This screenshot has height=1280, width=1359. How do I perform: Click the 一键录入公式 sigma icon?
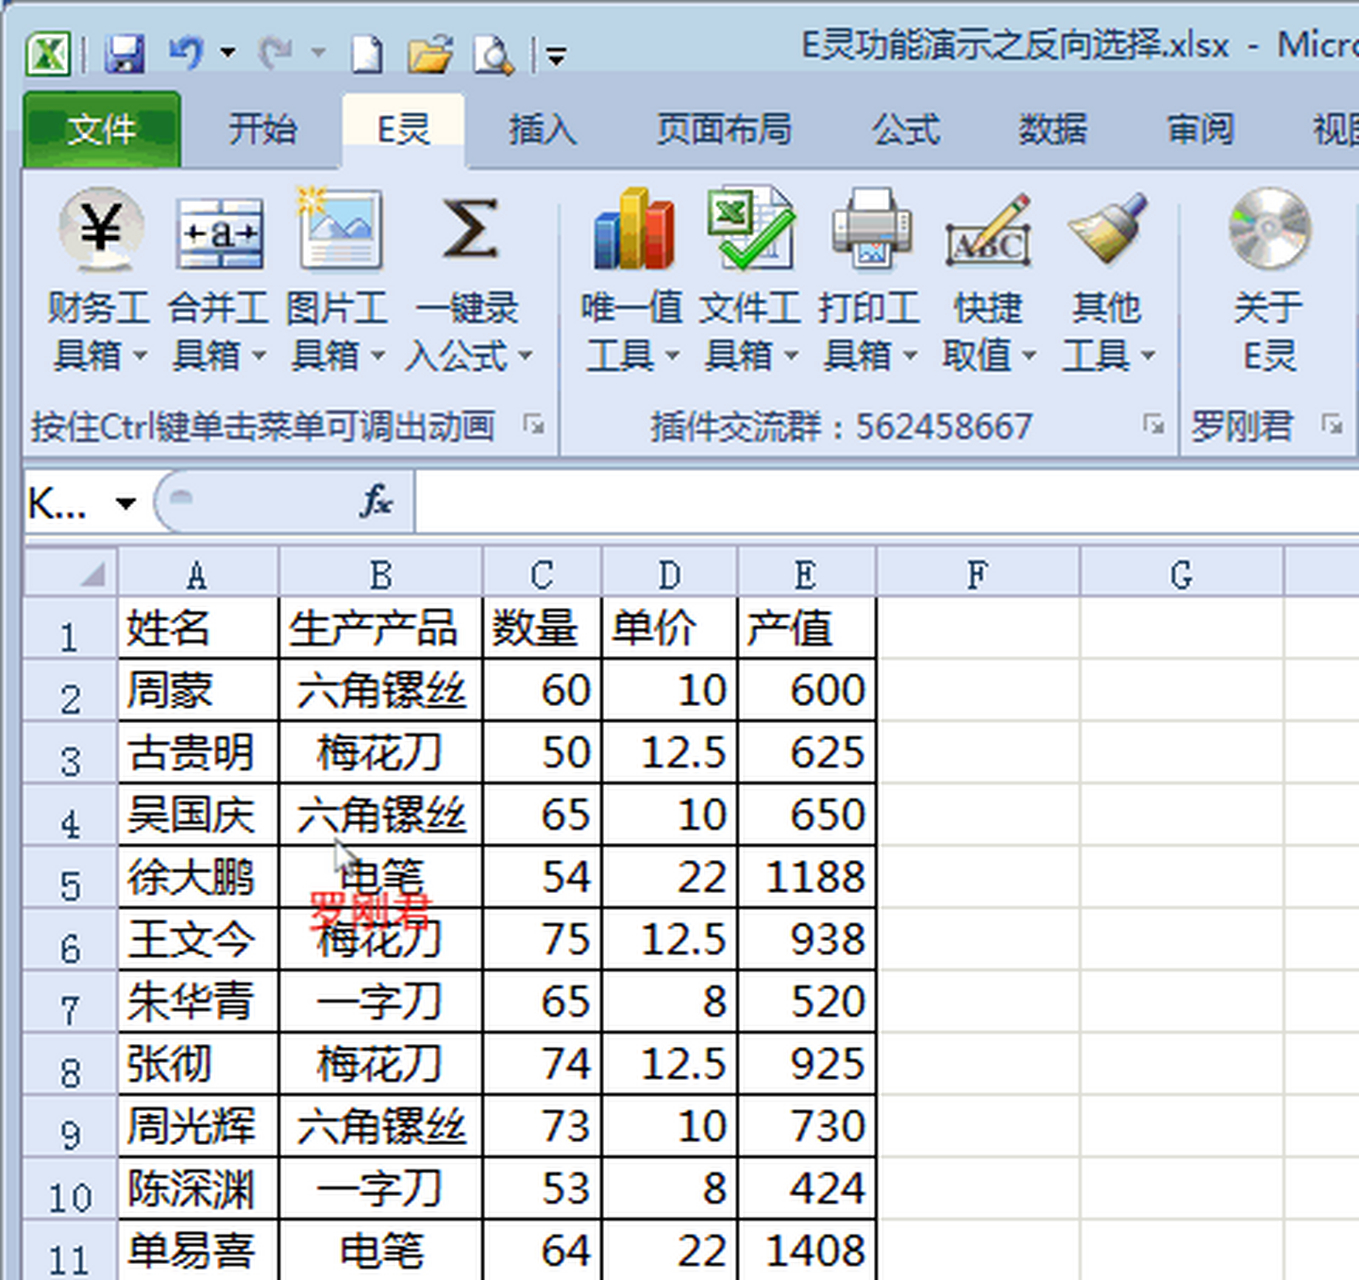(x=469, y=230)
